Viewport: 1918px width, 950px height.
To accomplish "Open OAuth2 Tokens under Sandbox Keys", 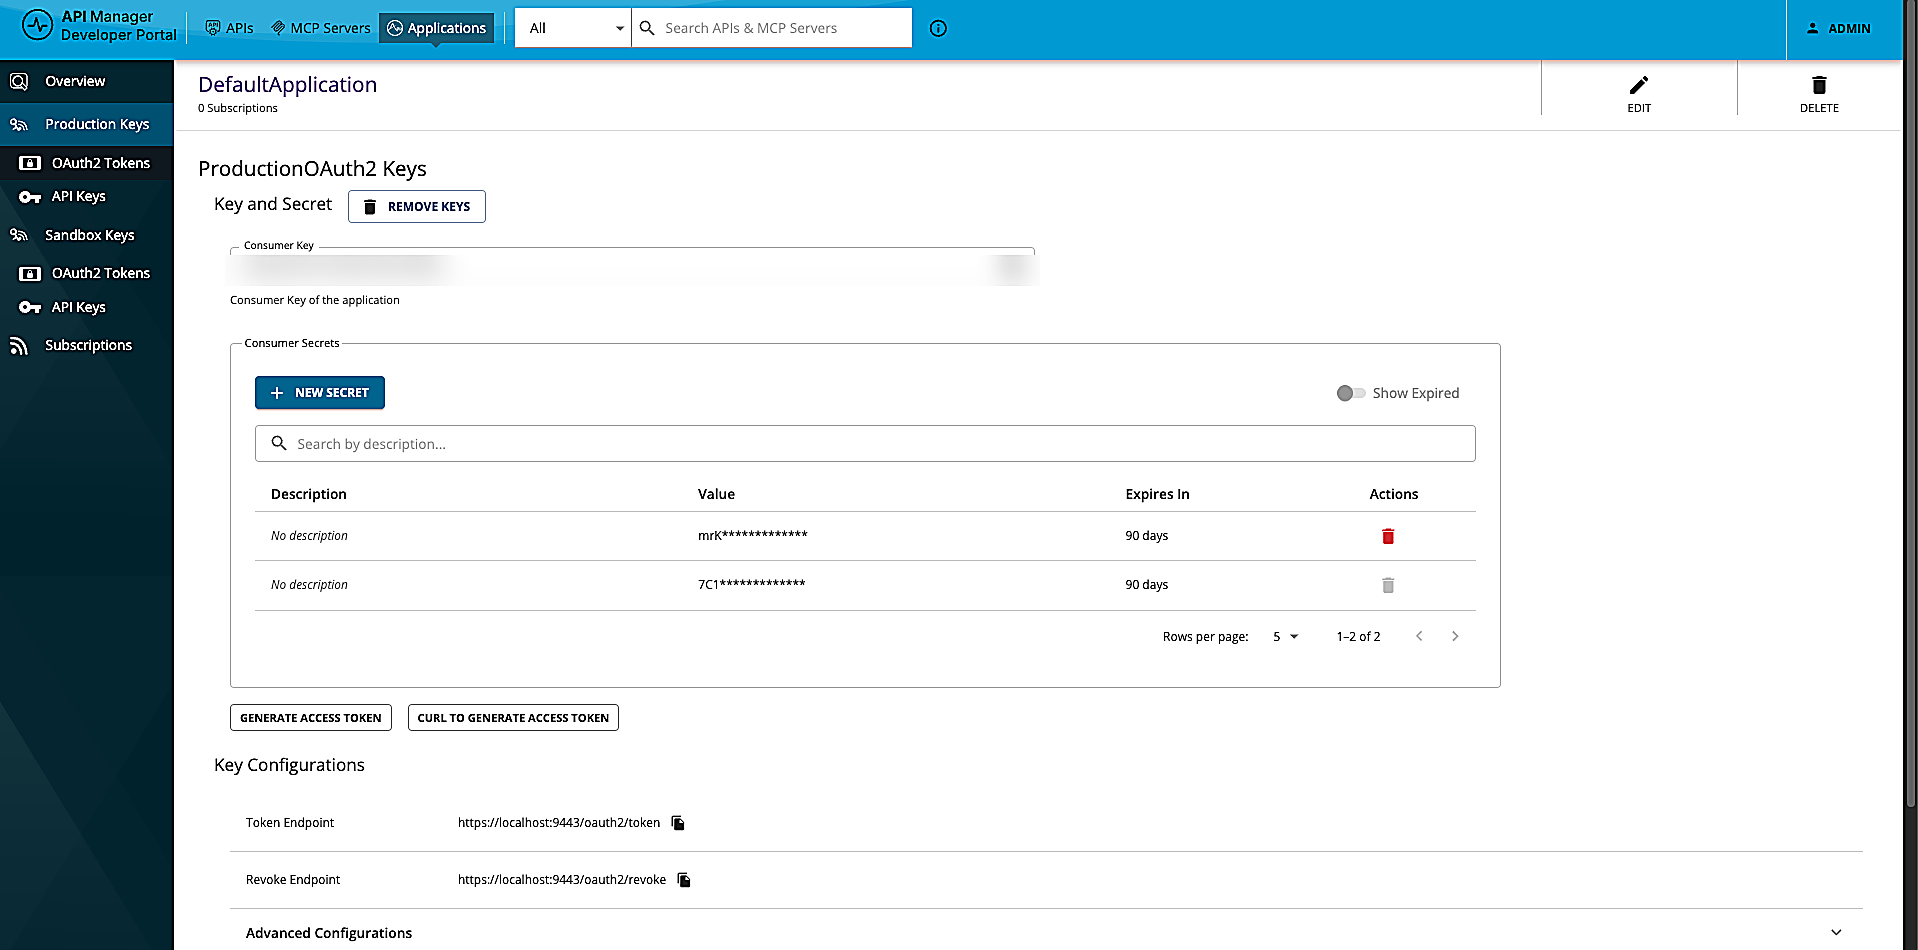I will pos(87,273).
